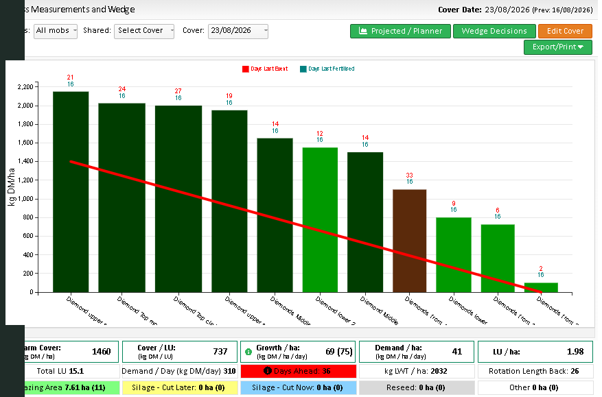602x397 pixels.
Task: Select the green bar labelled 9 days
Action: (453, 255)
